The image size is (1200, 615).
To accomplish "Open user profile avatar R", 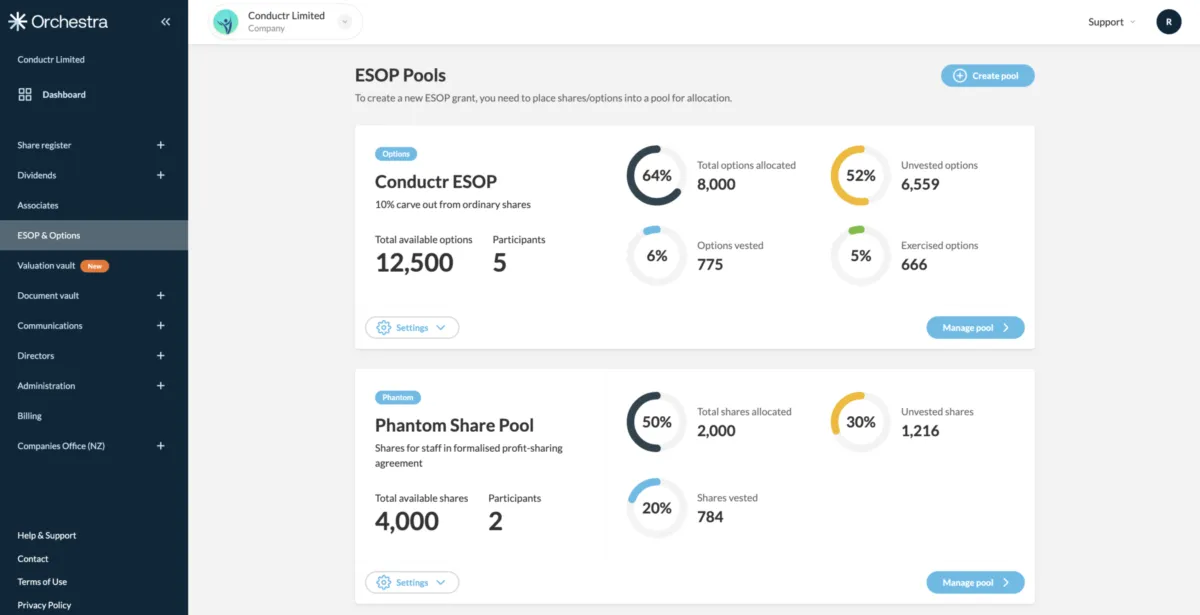I will point(1168,22).
